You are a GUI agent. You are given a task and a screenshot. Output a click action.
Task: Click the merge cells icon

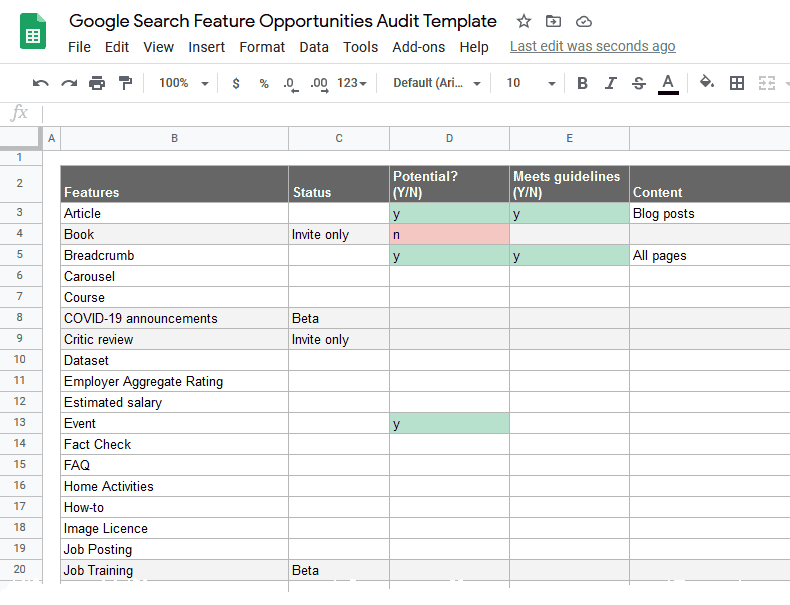pos(766,83)
